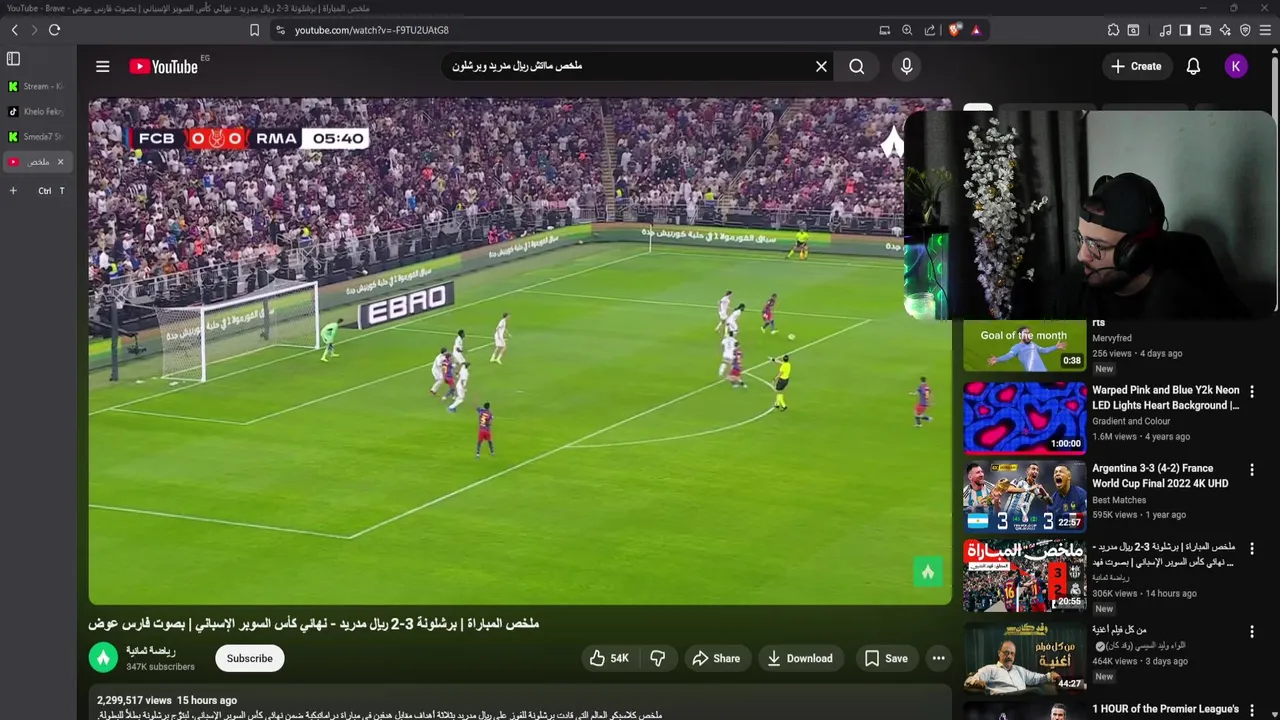
Task: Open Brave Rewards triangle icon
Action: (x=976, y=30)
